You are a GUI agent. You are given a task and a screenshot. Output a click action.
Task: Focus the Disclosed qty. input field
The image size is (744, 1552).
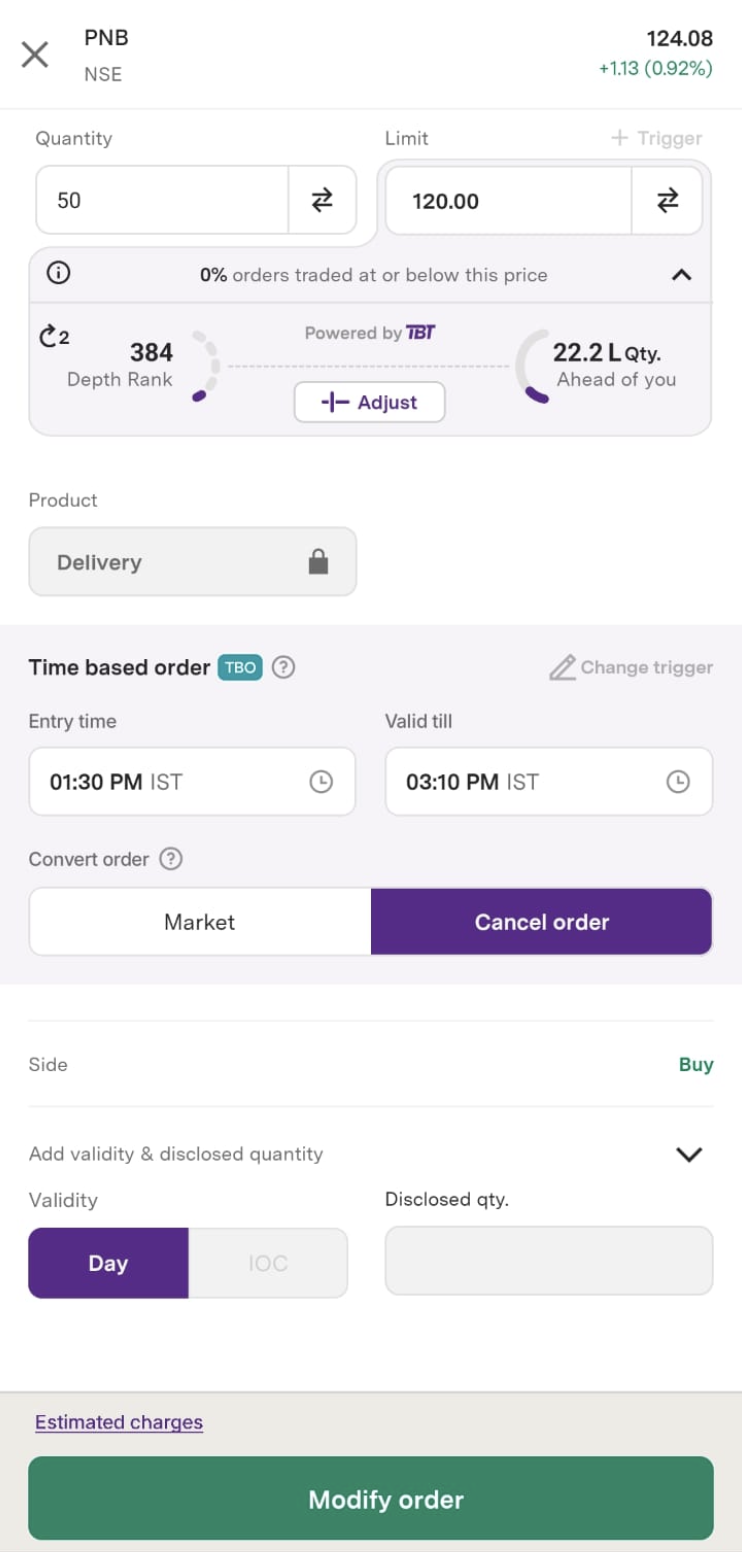[548, 1261]
